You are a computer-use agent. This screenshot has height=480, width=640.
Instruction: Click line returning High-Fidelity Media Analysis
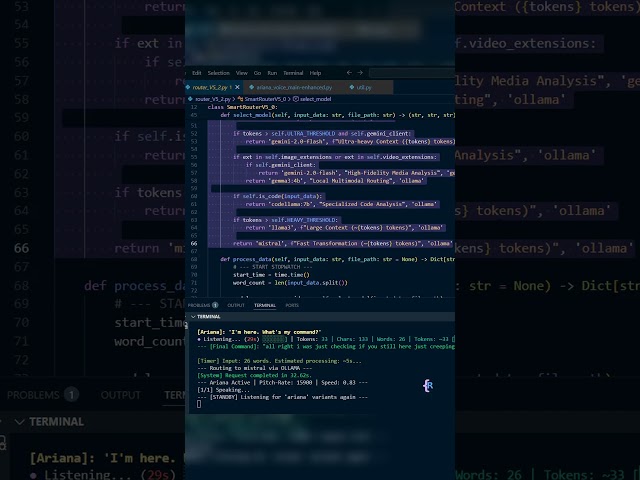coord(356,173)
